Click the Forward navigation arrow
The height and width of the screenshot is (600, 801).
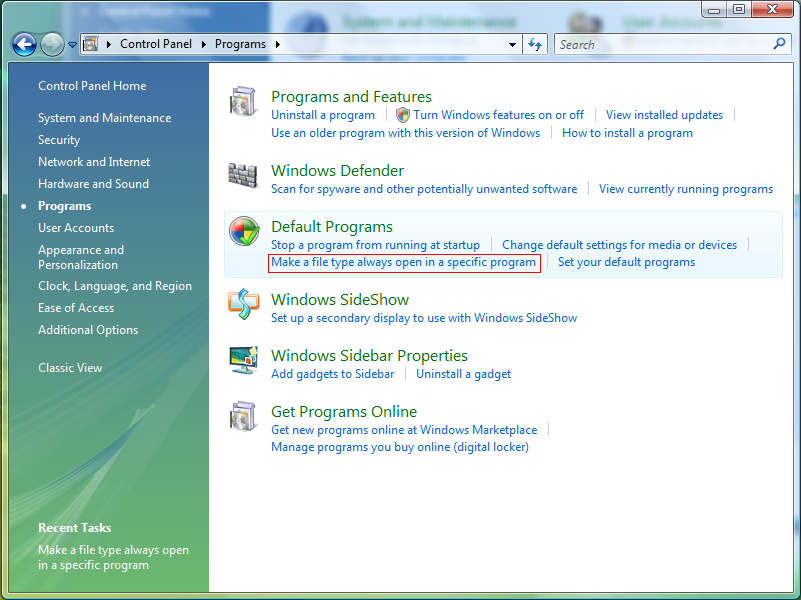coord(52,44)
